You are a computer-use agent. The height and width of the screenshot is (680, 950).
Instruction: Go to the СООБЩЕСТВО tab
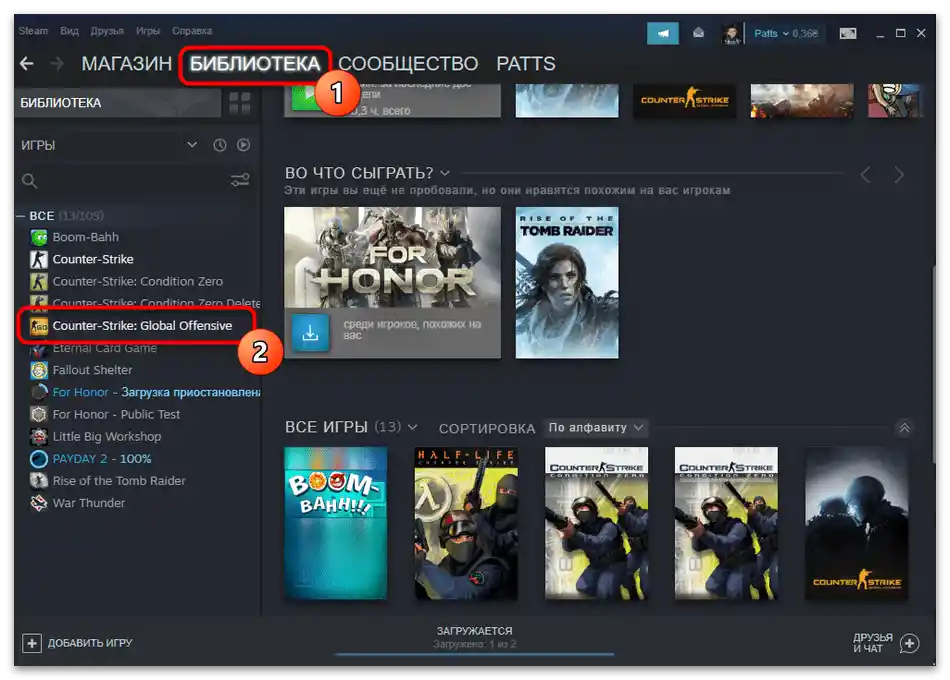point(408,64)
